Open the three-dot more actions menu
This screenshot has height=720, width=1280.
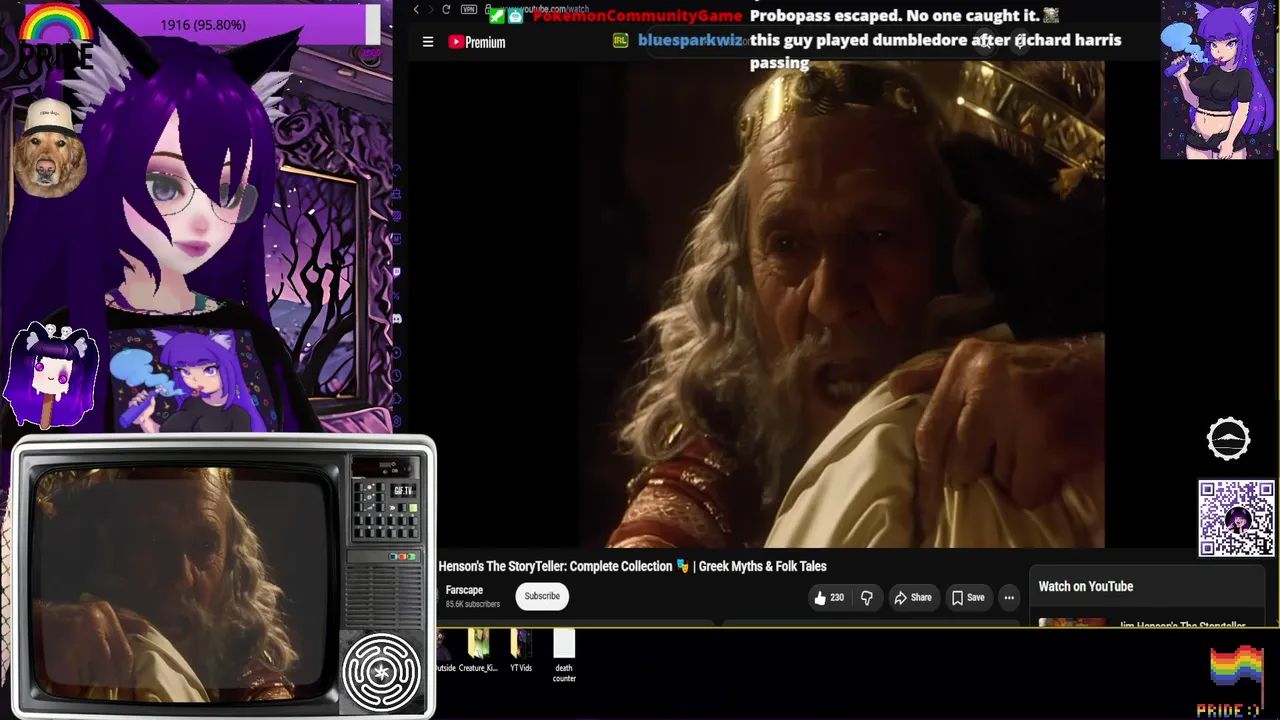point(1009,597)
